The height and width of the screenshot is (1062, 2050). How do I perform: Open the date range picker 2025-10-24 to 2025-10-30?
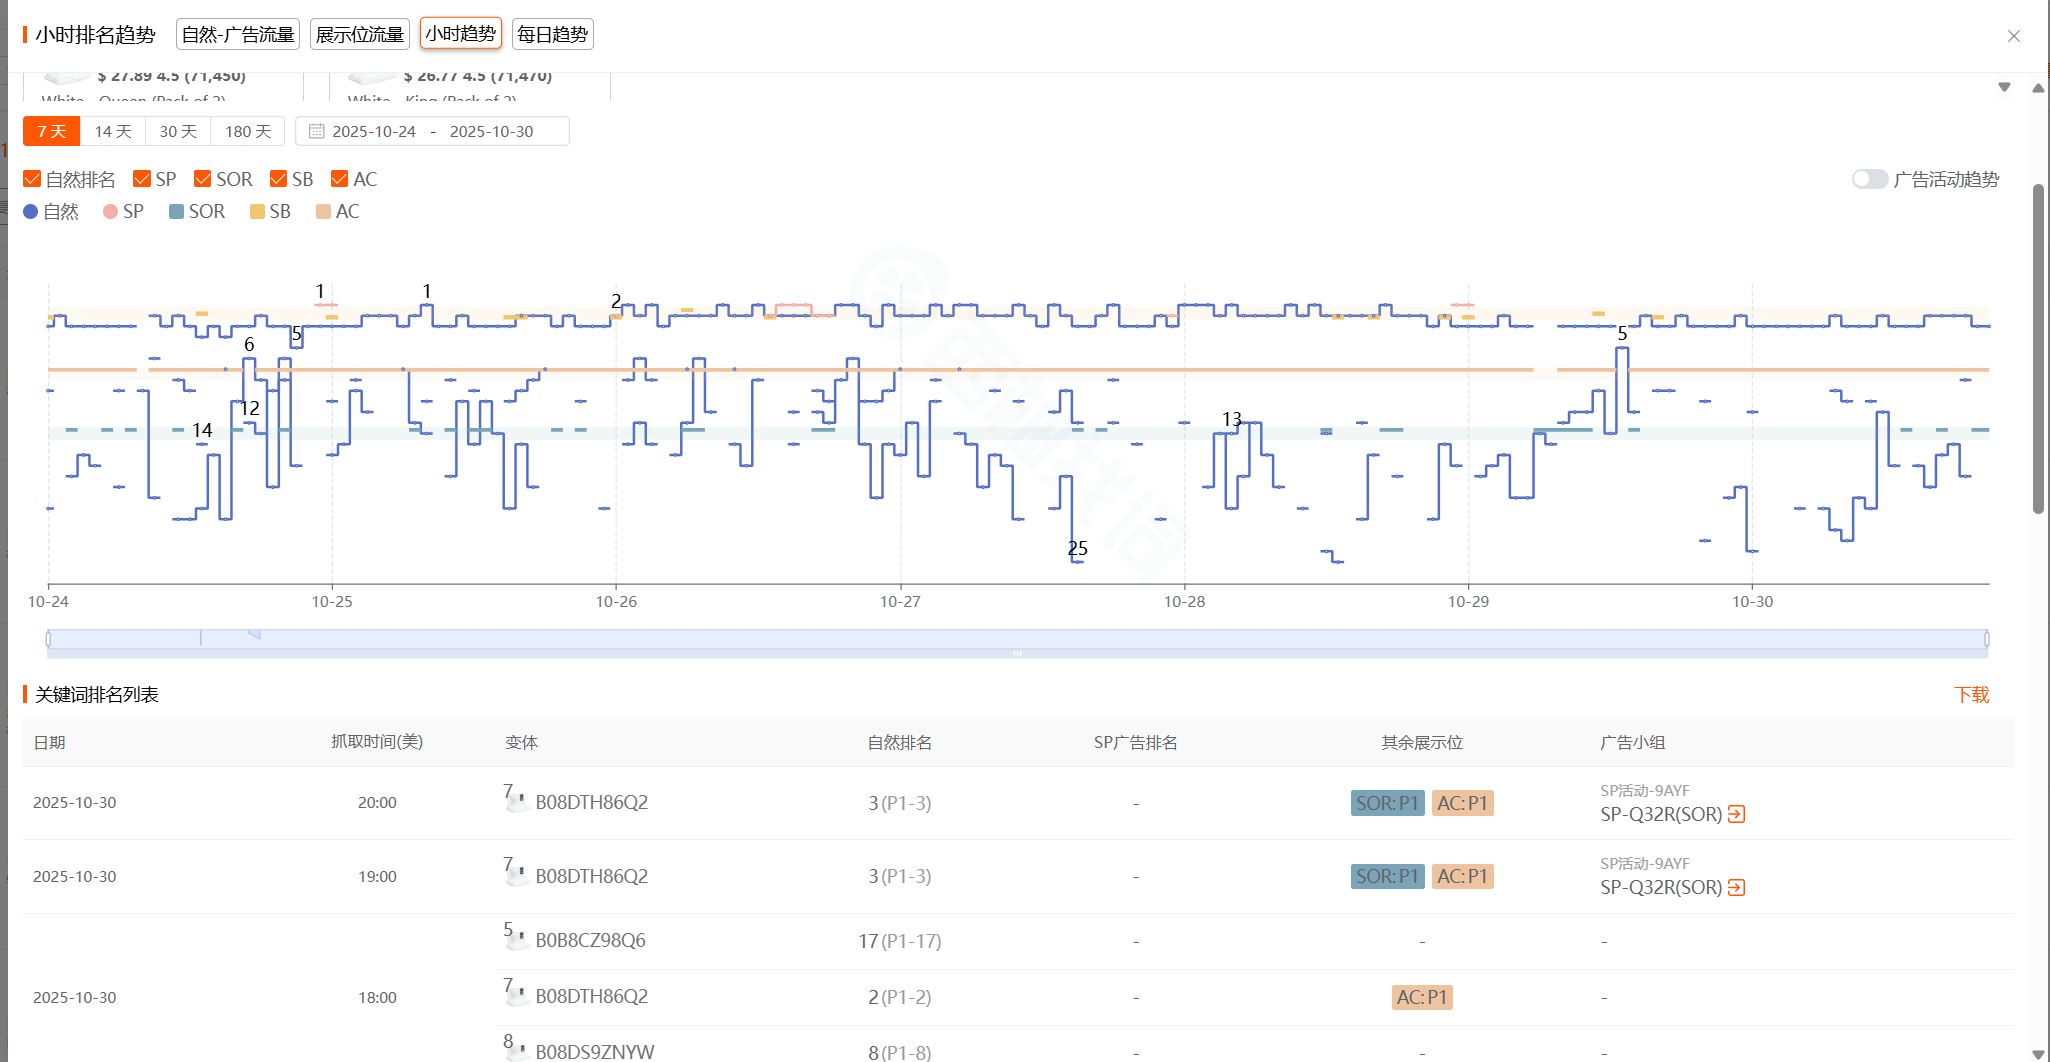click(432, 131)
